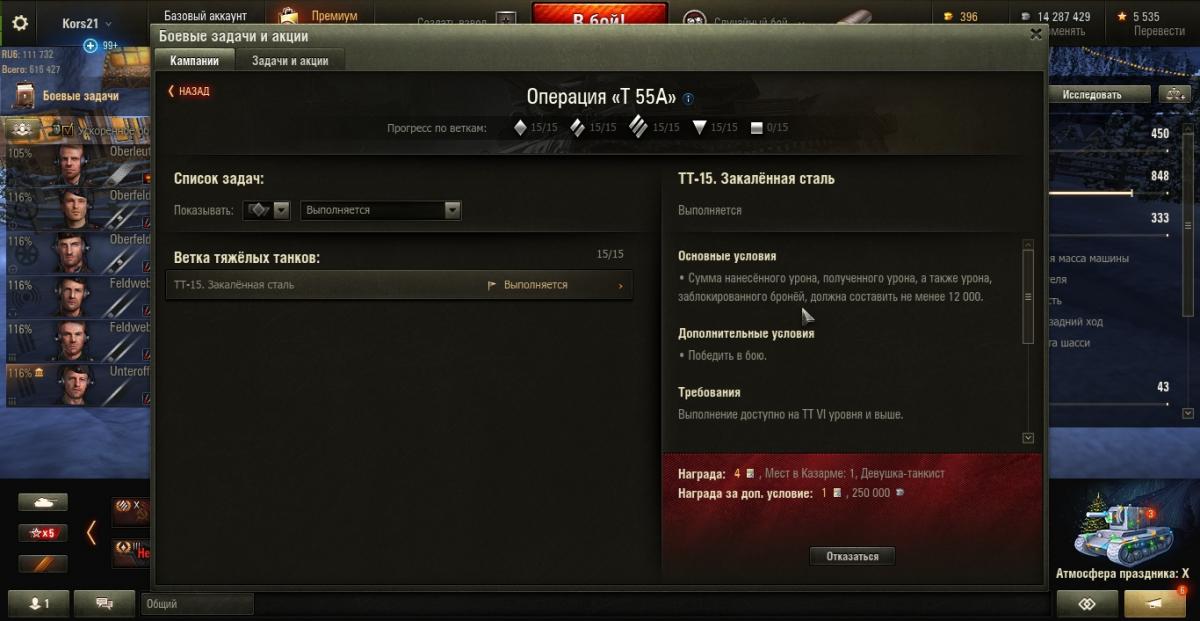1200x621 pixels.
Task: Switch to «Задачи и акции» tab
Action: pyautogui.click(x=290, y=61)
